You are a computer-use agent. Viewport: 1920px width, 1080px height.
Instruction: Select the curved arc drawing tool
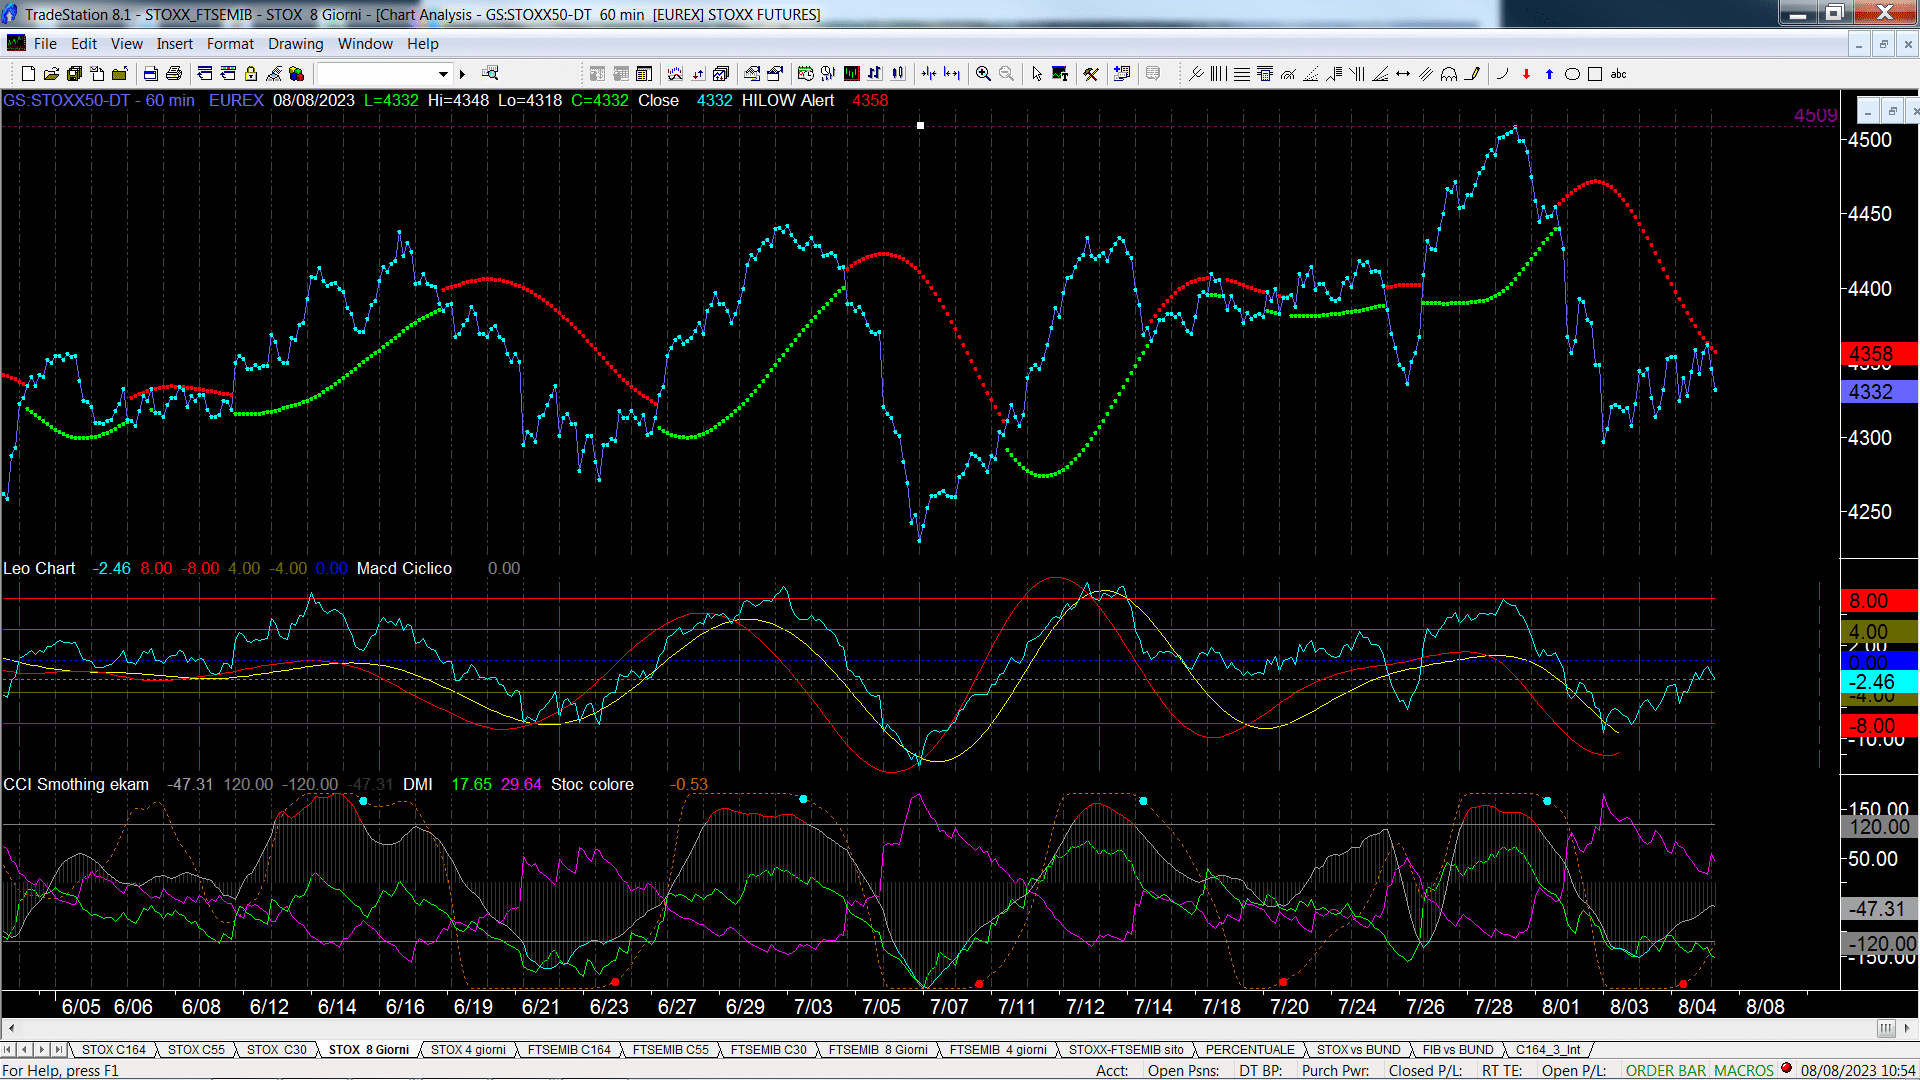[1502, 74]
